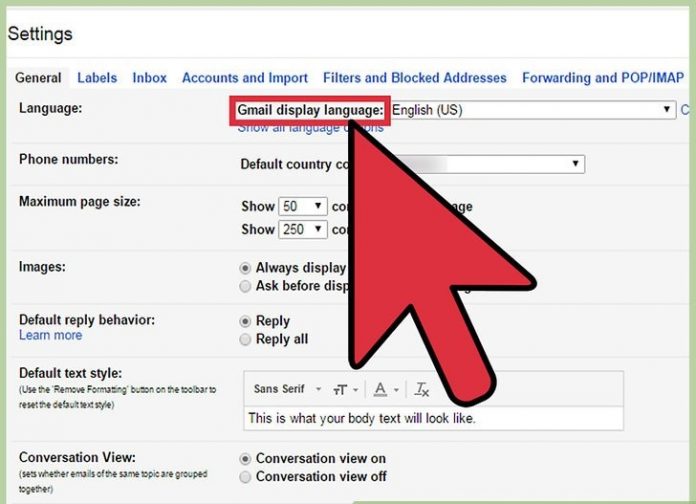Image resolution: width=696 pixels, height=504 pixels.
Task: Select the Reply radio button
Action: [246, 321]
